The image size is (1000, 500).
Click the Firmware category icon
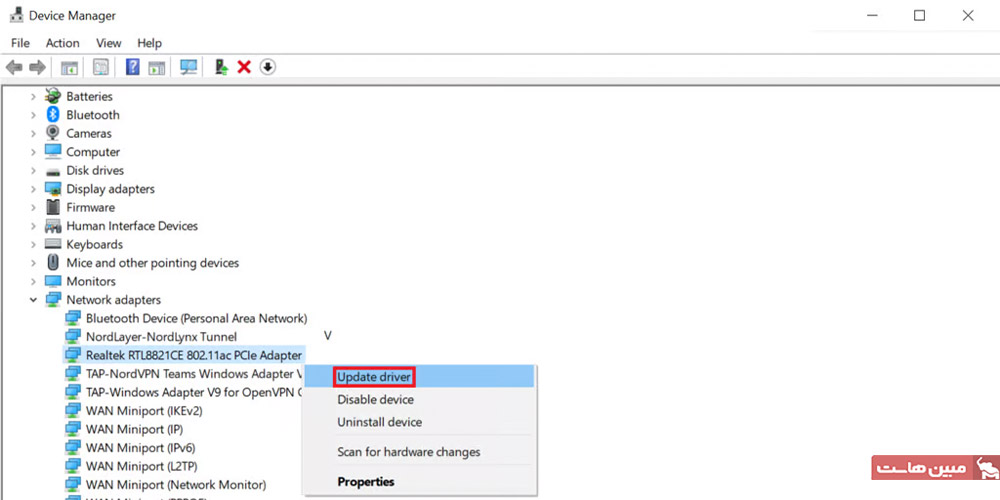pos(53,207)
